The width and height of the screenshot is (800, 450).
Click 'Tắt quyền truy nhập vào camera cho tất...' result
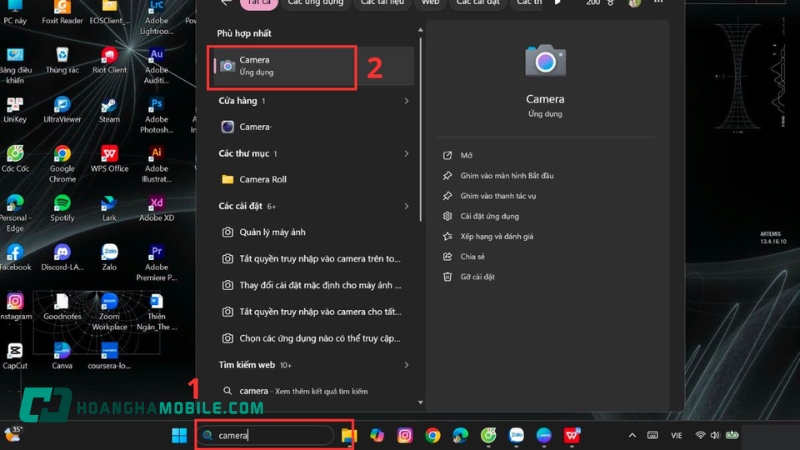coord(313,312)
